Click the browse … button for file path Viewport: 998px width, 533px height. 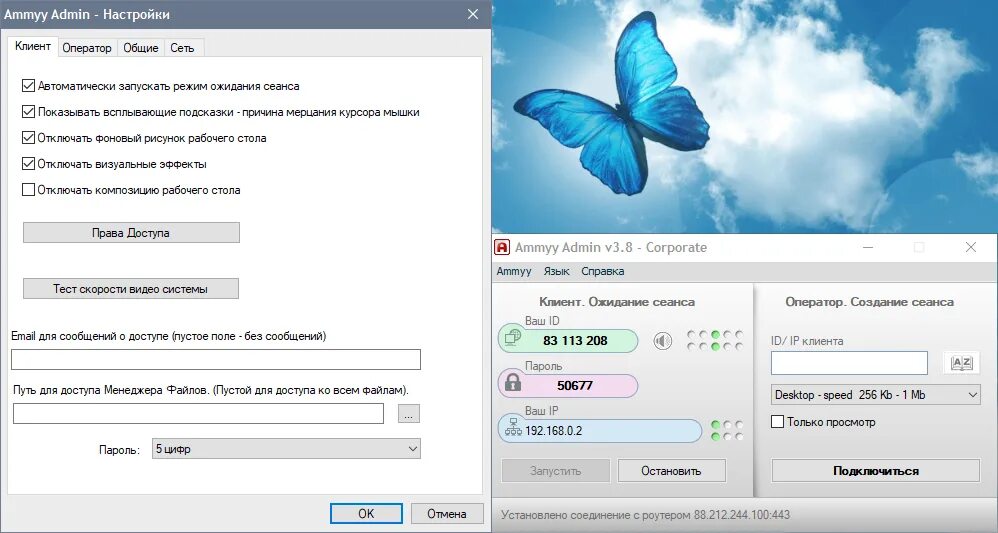tap(409, 414)
